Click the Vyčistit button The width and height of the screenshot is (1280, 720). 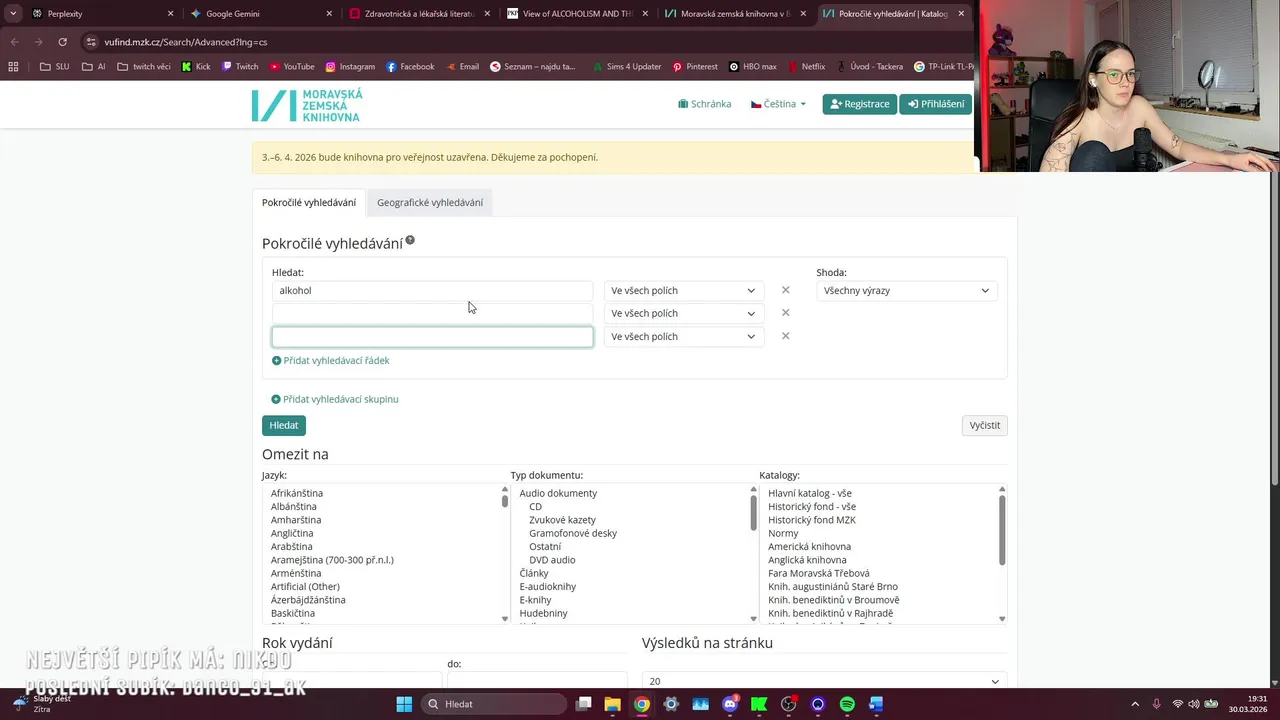(984, 425)
